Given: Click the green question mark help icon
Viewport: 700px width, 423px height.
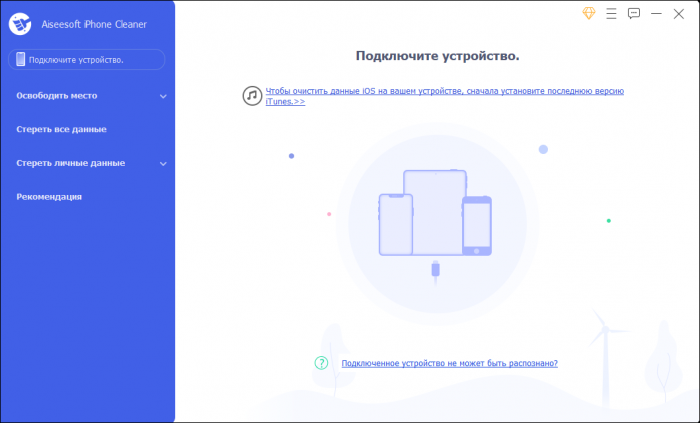Looking at the screenshot, I should pyautogui.click(x=321, y=363).
